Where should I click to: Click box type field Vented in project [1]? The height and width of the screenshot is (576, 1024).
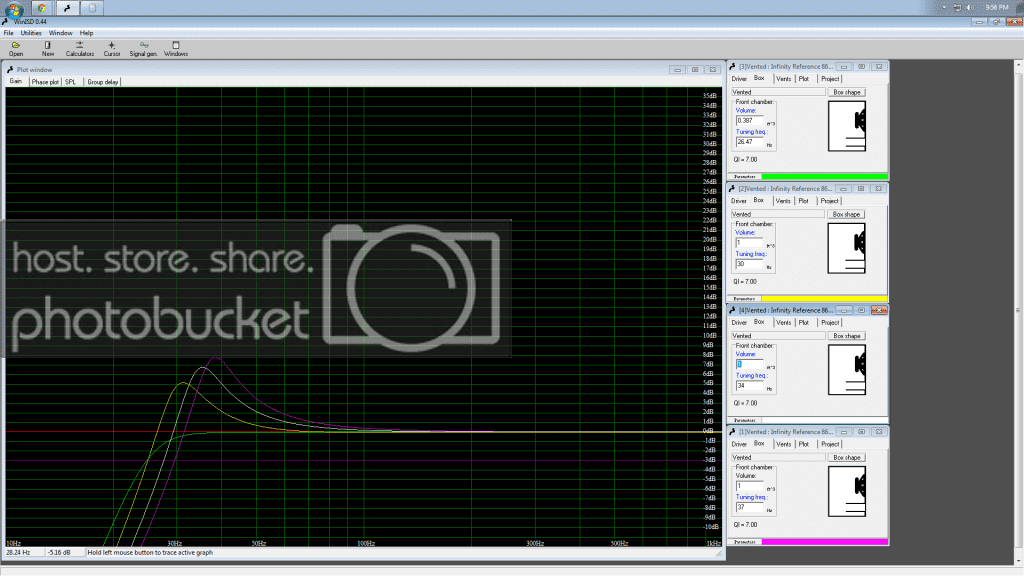tap(777, 457)
